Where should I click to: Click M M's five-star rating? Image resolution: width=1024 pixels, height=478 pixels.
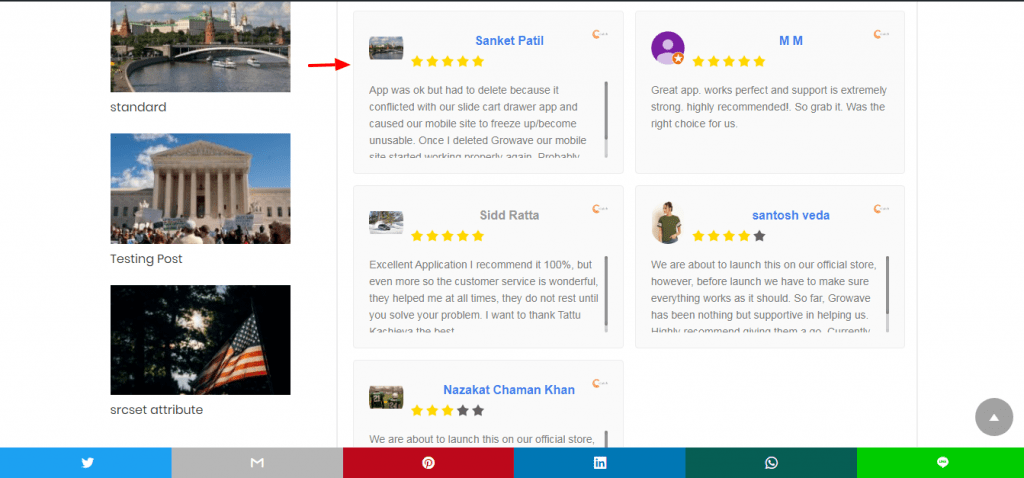729,61
